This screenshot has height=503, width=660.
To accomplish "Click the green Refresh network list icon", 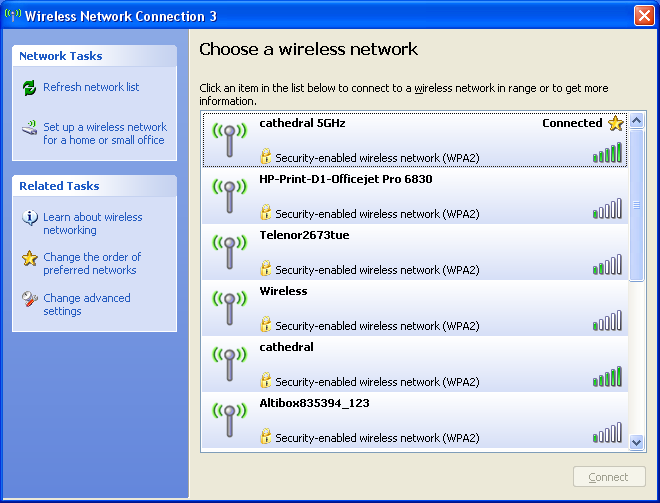I will pyautogui.click(x=29, y=88).
